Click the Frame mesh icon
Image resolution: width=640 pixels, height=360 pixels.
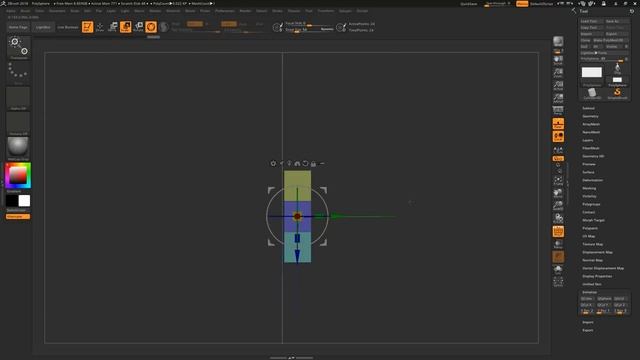(558, 181)
